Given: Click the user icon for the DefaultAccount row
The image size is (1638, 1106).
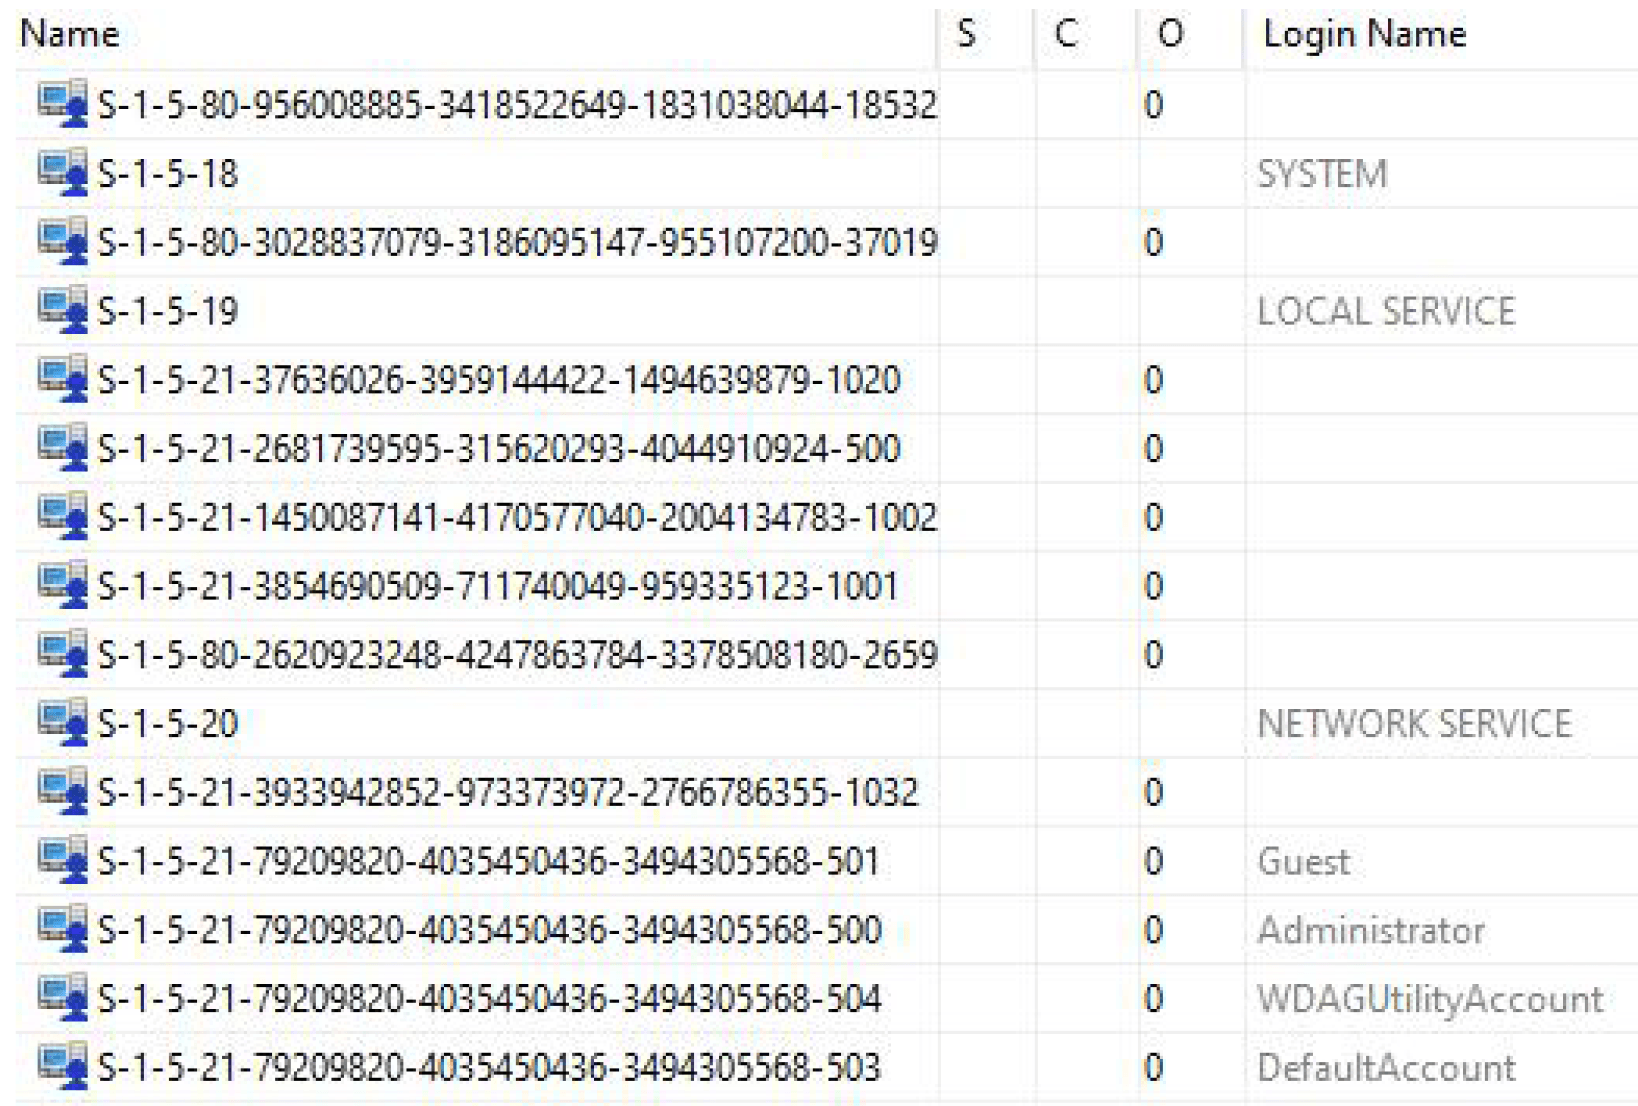Looking at the screenshot, I should [63, 1067].
